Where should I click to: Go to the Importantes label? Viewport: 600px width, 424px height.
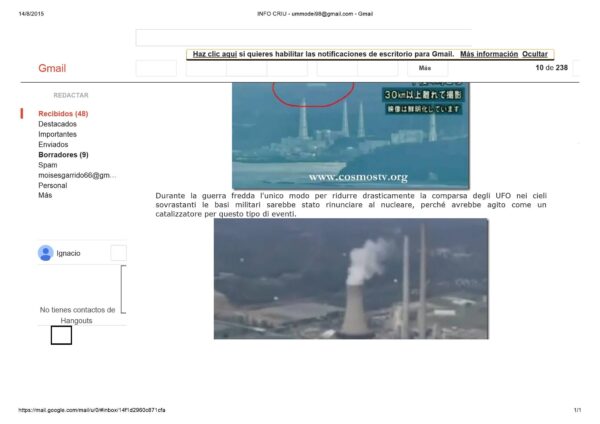coord(57,134)
